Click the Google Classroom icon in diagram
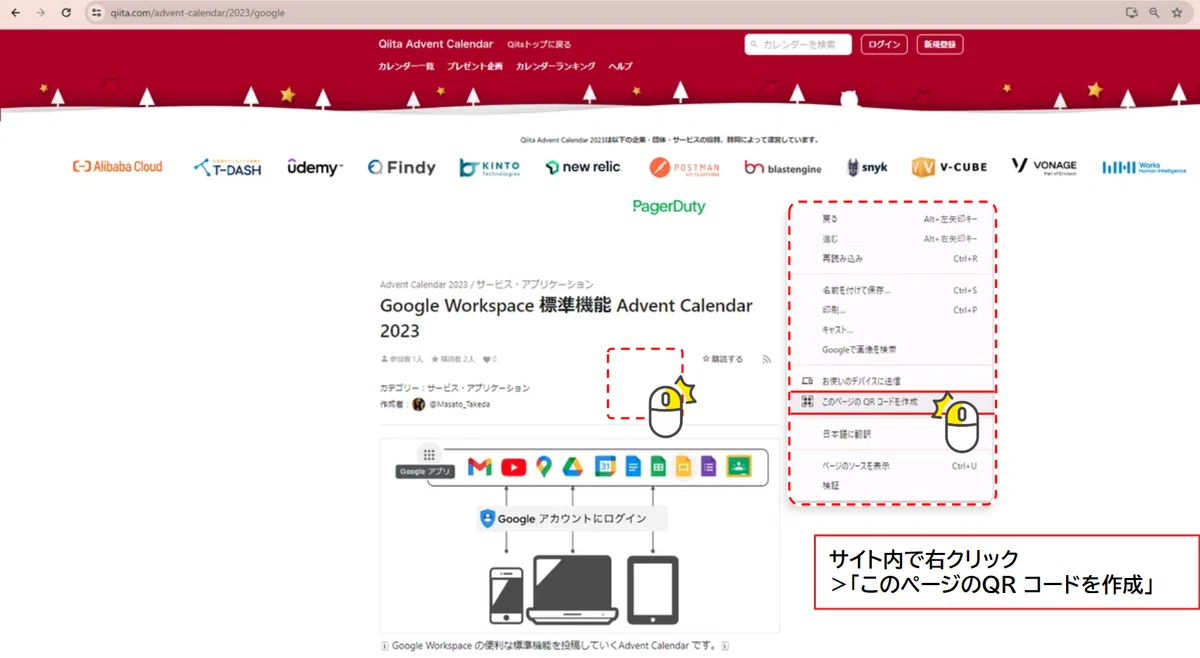The height and width of the screenshot is (658, 1200). click(739, 466)
